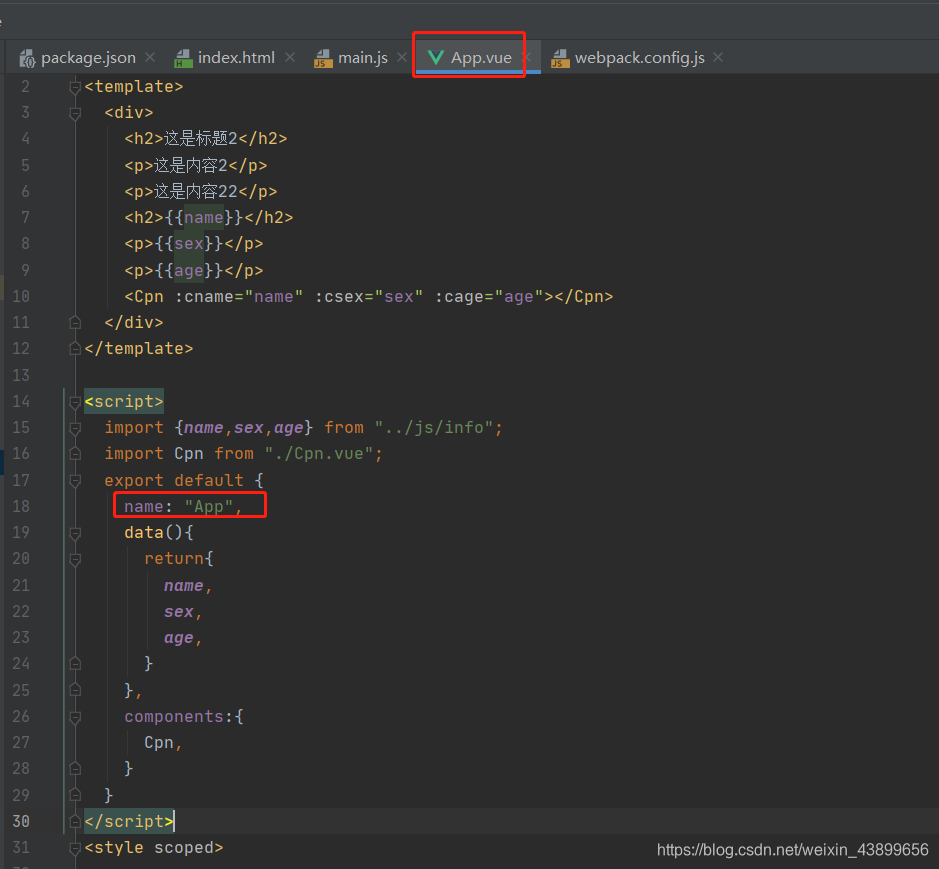Click line number 10 in the gutter

click(x=21, y=296)
